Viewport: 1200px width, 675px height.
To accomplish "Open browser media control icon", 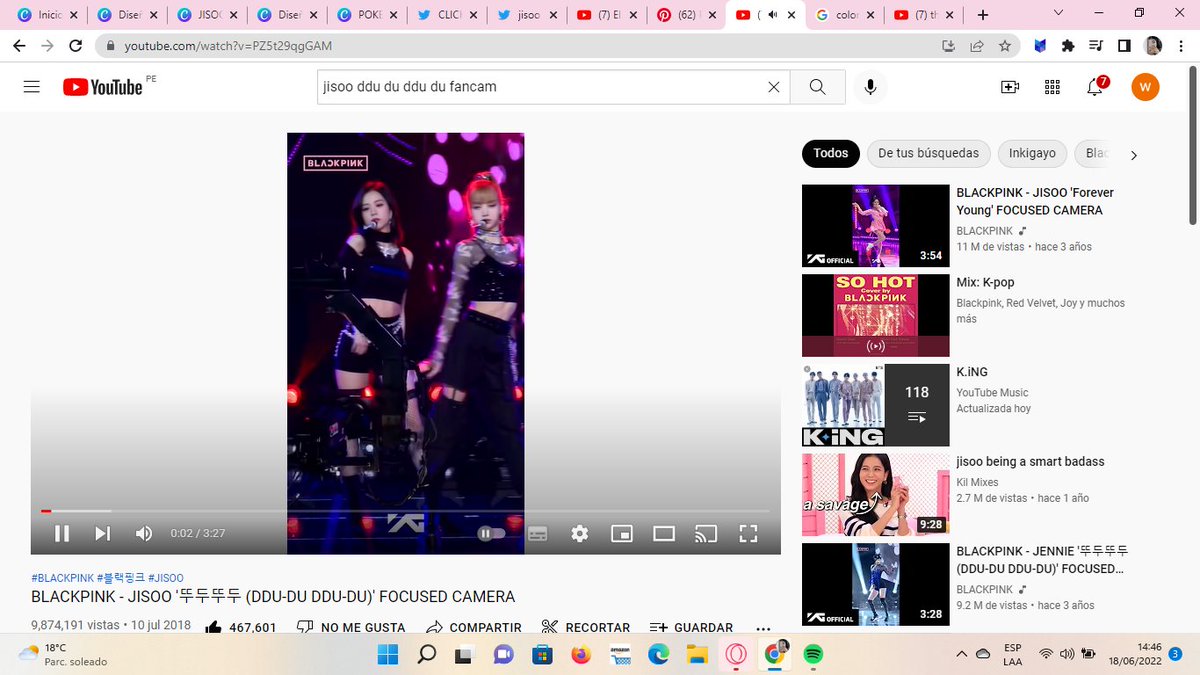I will click(1096, 46).
